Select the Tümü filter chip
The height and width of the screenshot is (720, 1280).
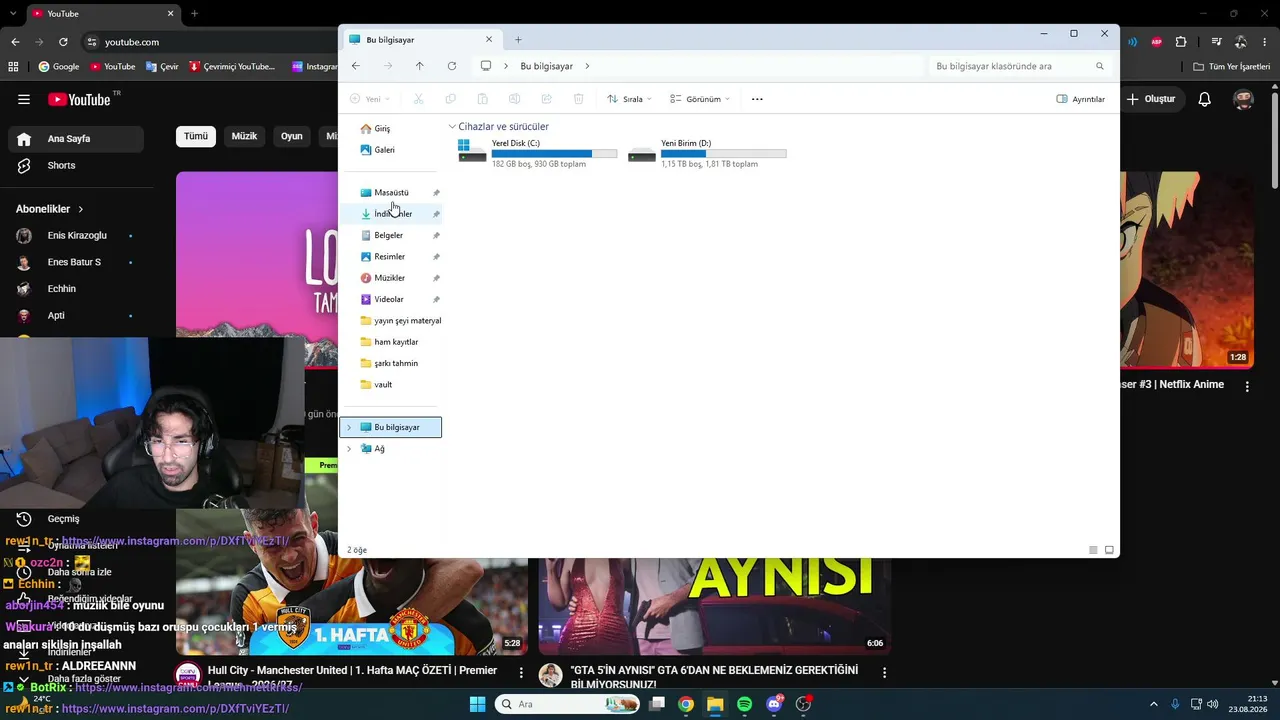[196, 136]
